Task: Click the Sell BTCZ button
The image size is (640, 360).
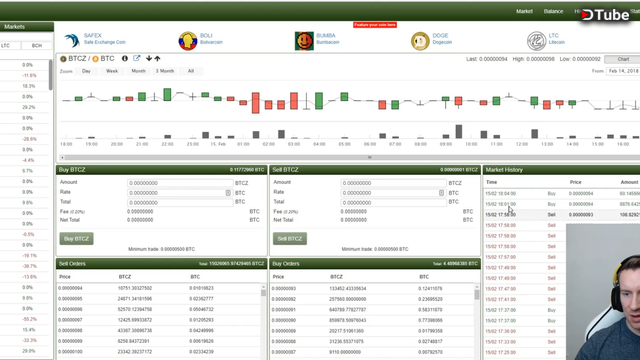Action: point(290,239)
